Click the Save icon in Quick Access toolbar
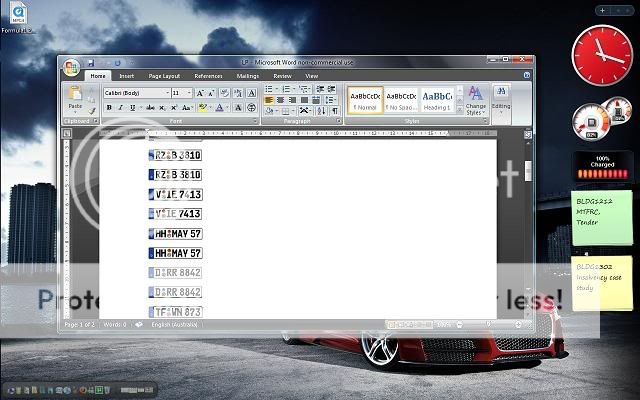The image size is (640, 400). (90, 63)
